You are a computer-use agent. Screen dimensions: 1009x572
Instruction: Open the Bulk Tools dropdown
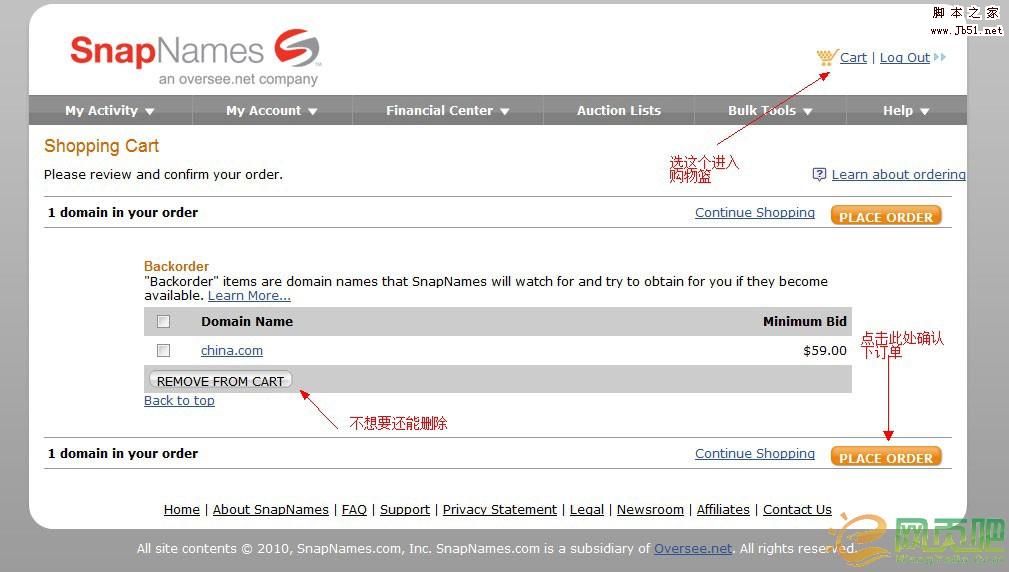[770, 111]
